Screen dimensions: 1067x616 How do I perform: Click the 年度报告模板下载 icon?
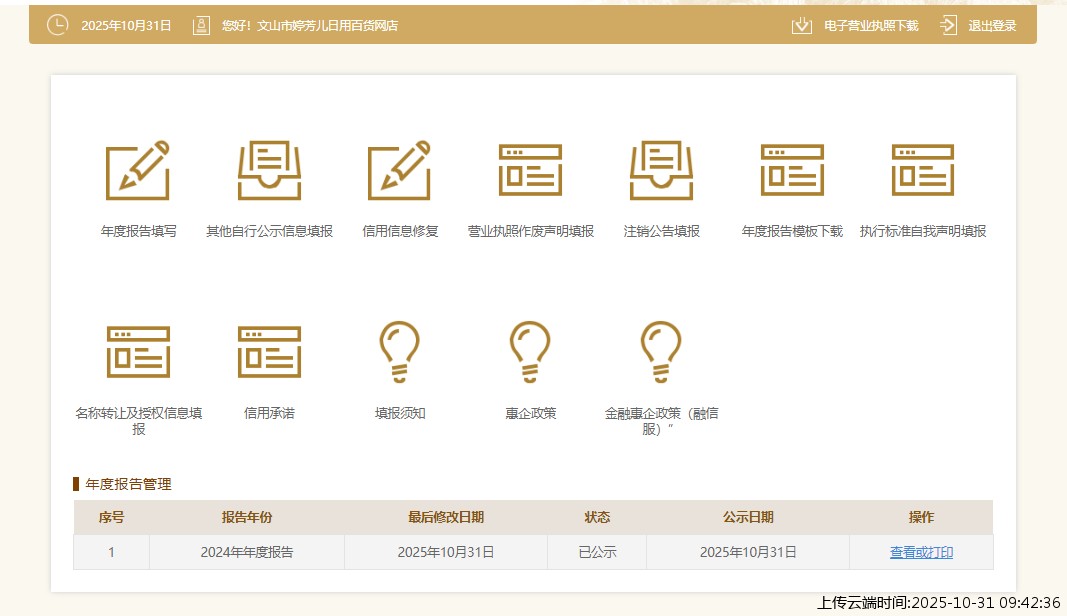click(792, 171)
